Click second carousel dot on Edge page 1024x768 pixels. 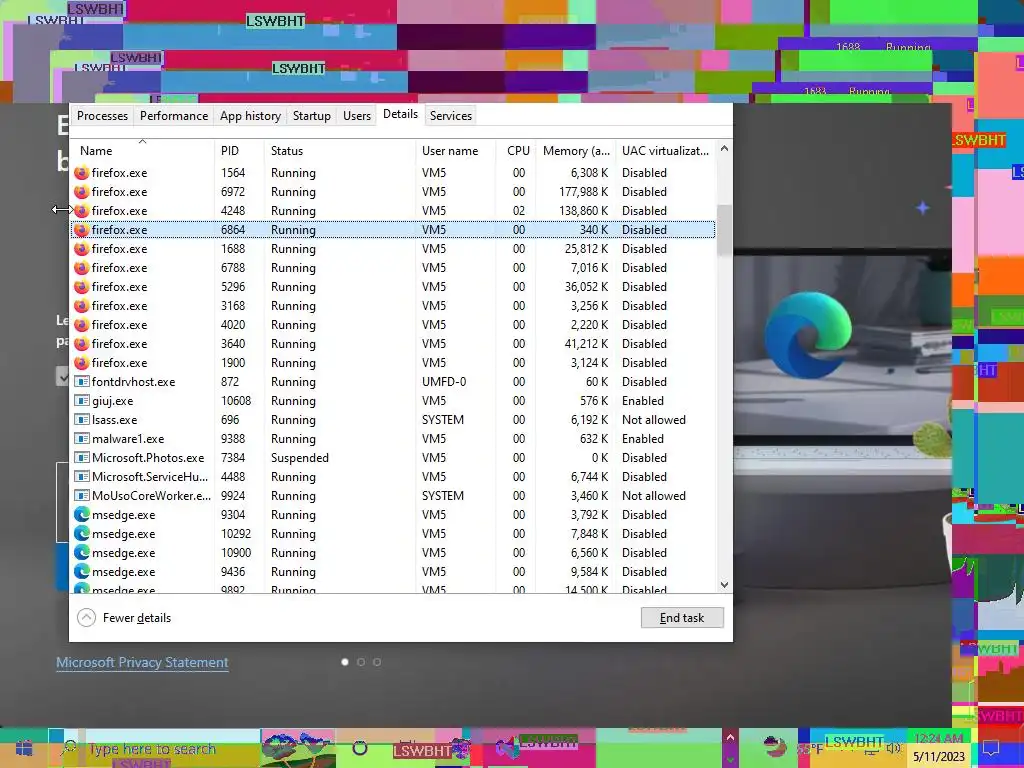(360, 662)
